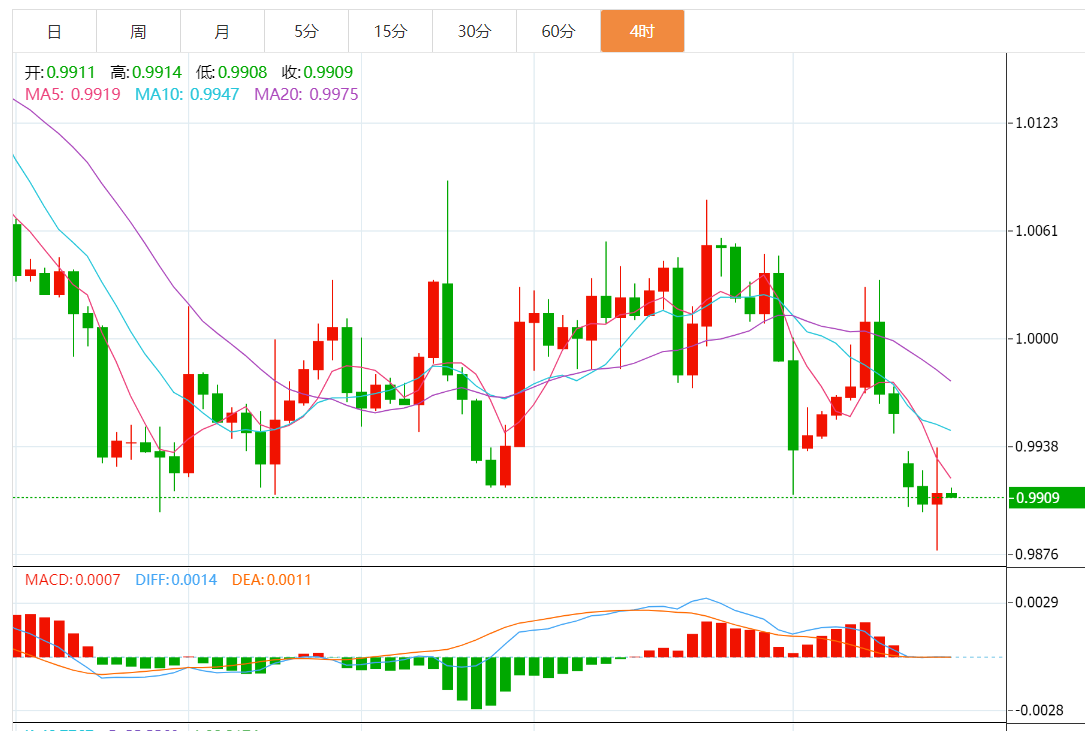Click the DIFF value 0.0014
Screen dimensions: 1085x731
pyautogui.click(x=194, y=579)
